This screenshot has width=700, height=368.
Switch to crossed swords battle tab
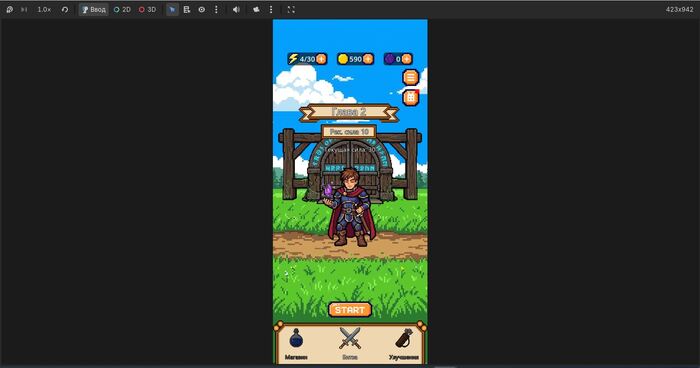click(x=350, y=343)
